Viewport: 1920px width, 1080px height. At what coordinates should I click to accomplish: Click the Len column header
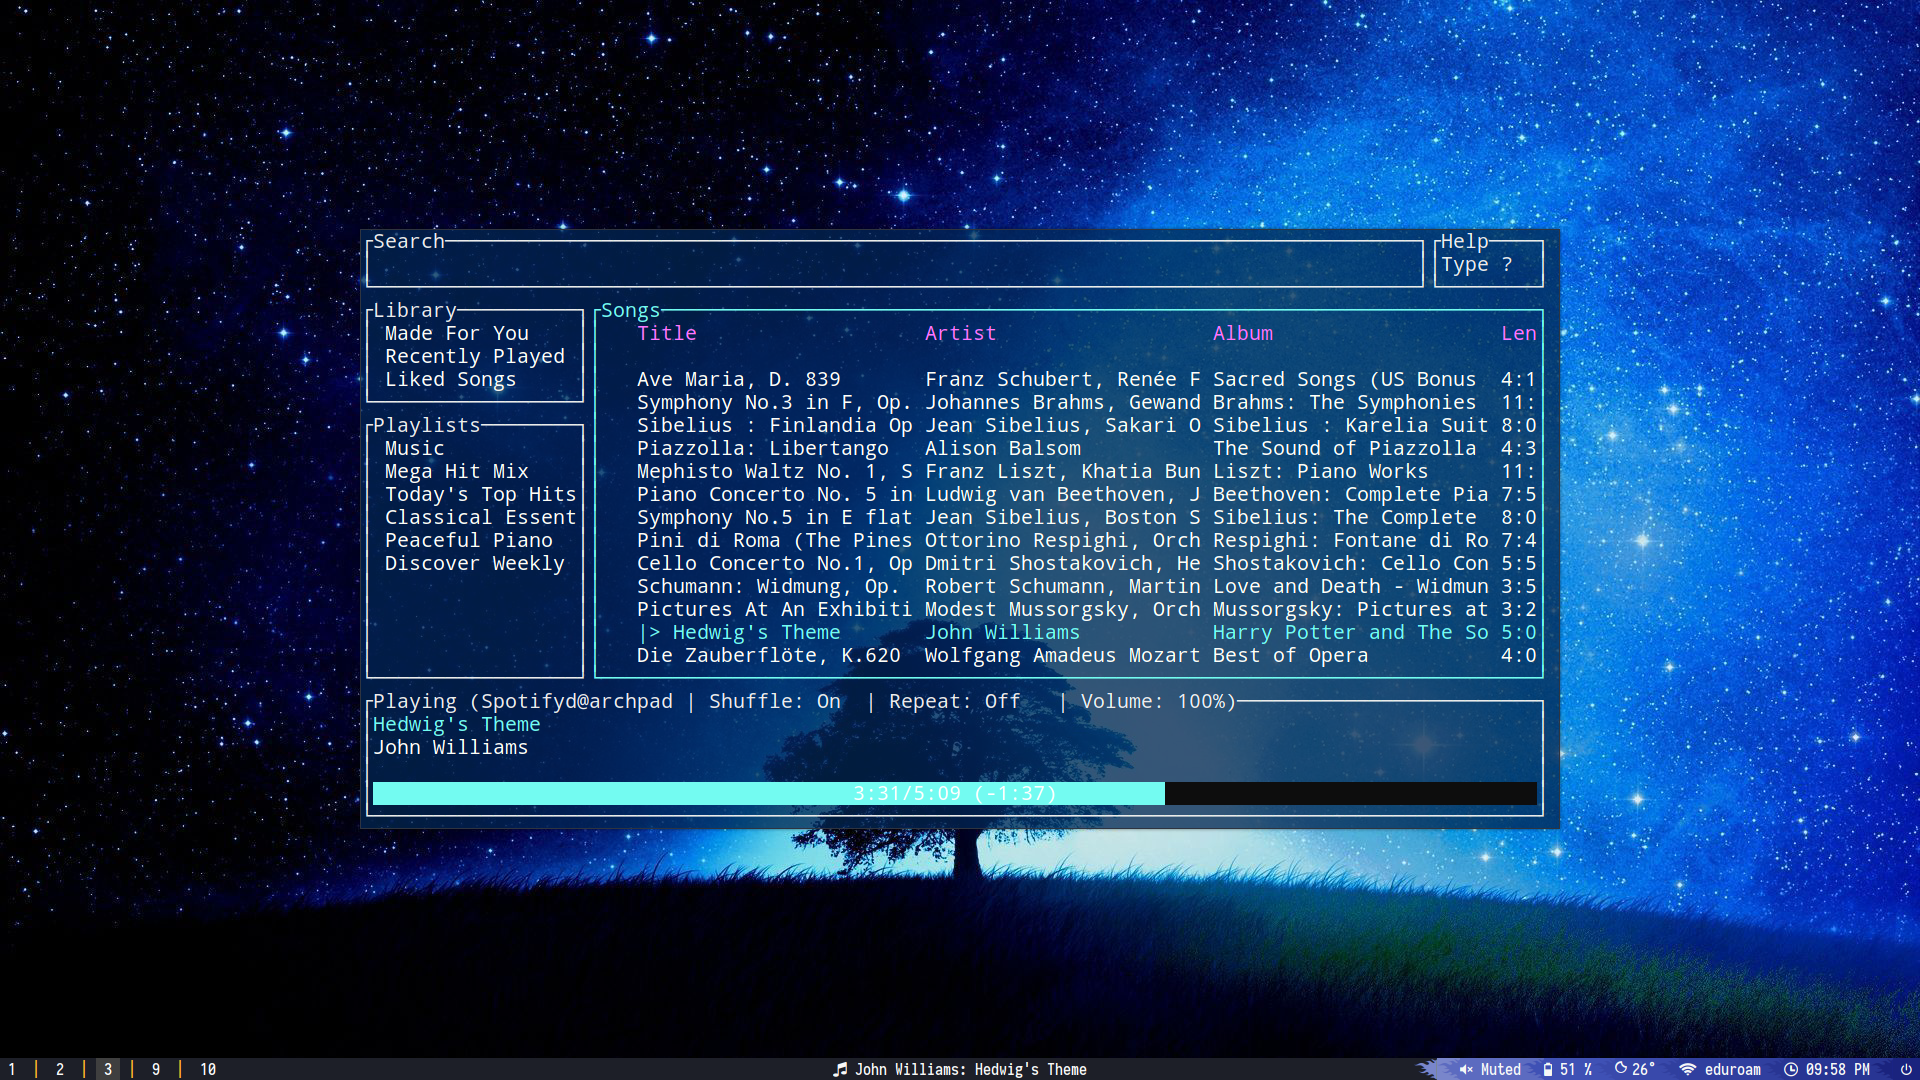pos(1519,333)
